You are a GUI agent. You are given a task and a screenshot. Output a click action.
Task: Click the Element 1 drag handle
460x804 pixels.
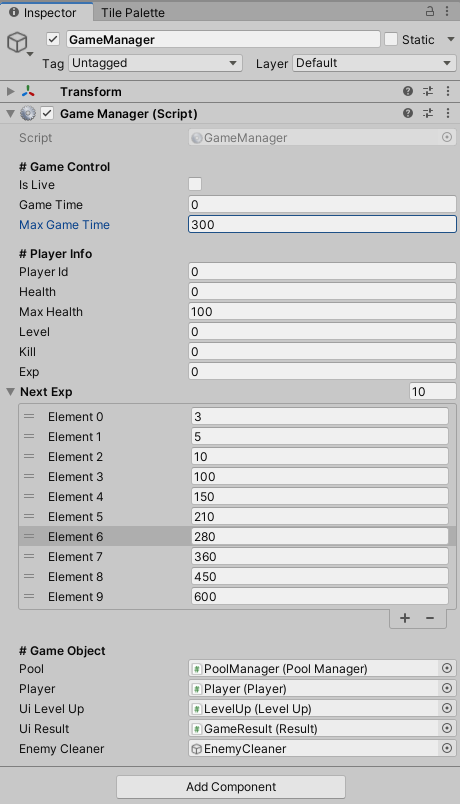[29, 436]
